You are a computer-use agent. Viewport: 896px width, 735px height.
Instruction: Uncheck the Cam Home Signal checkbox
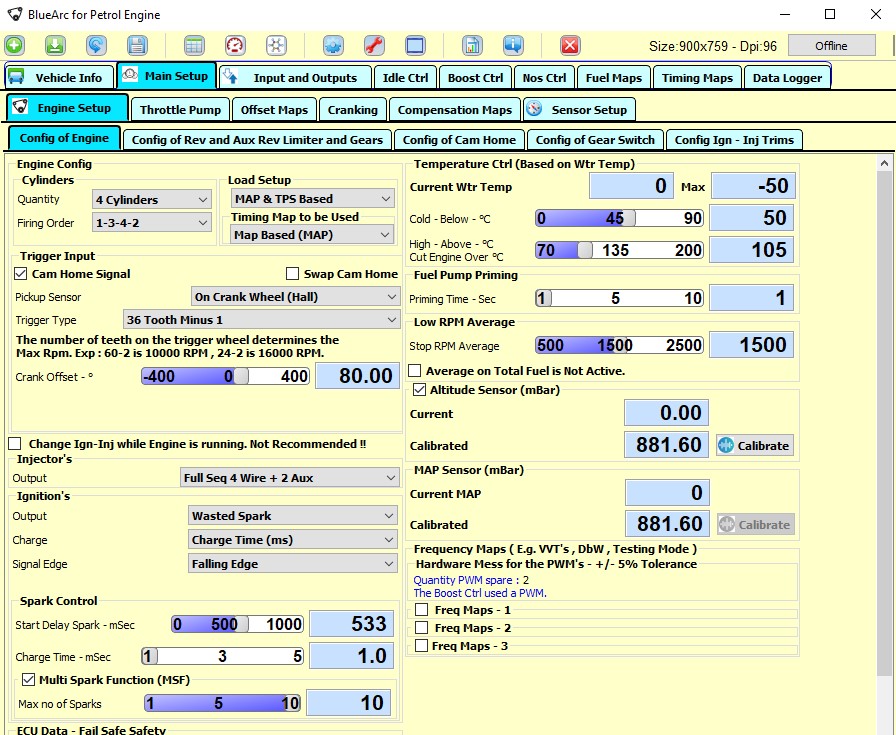[x=22, y=274]
